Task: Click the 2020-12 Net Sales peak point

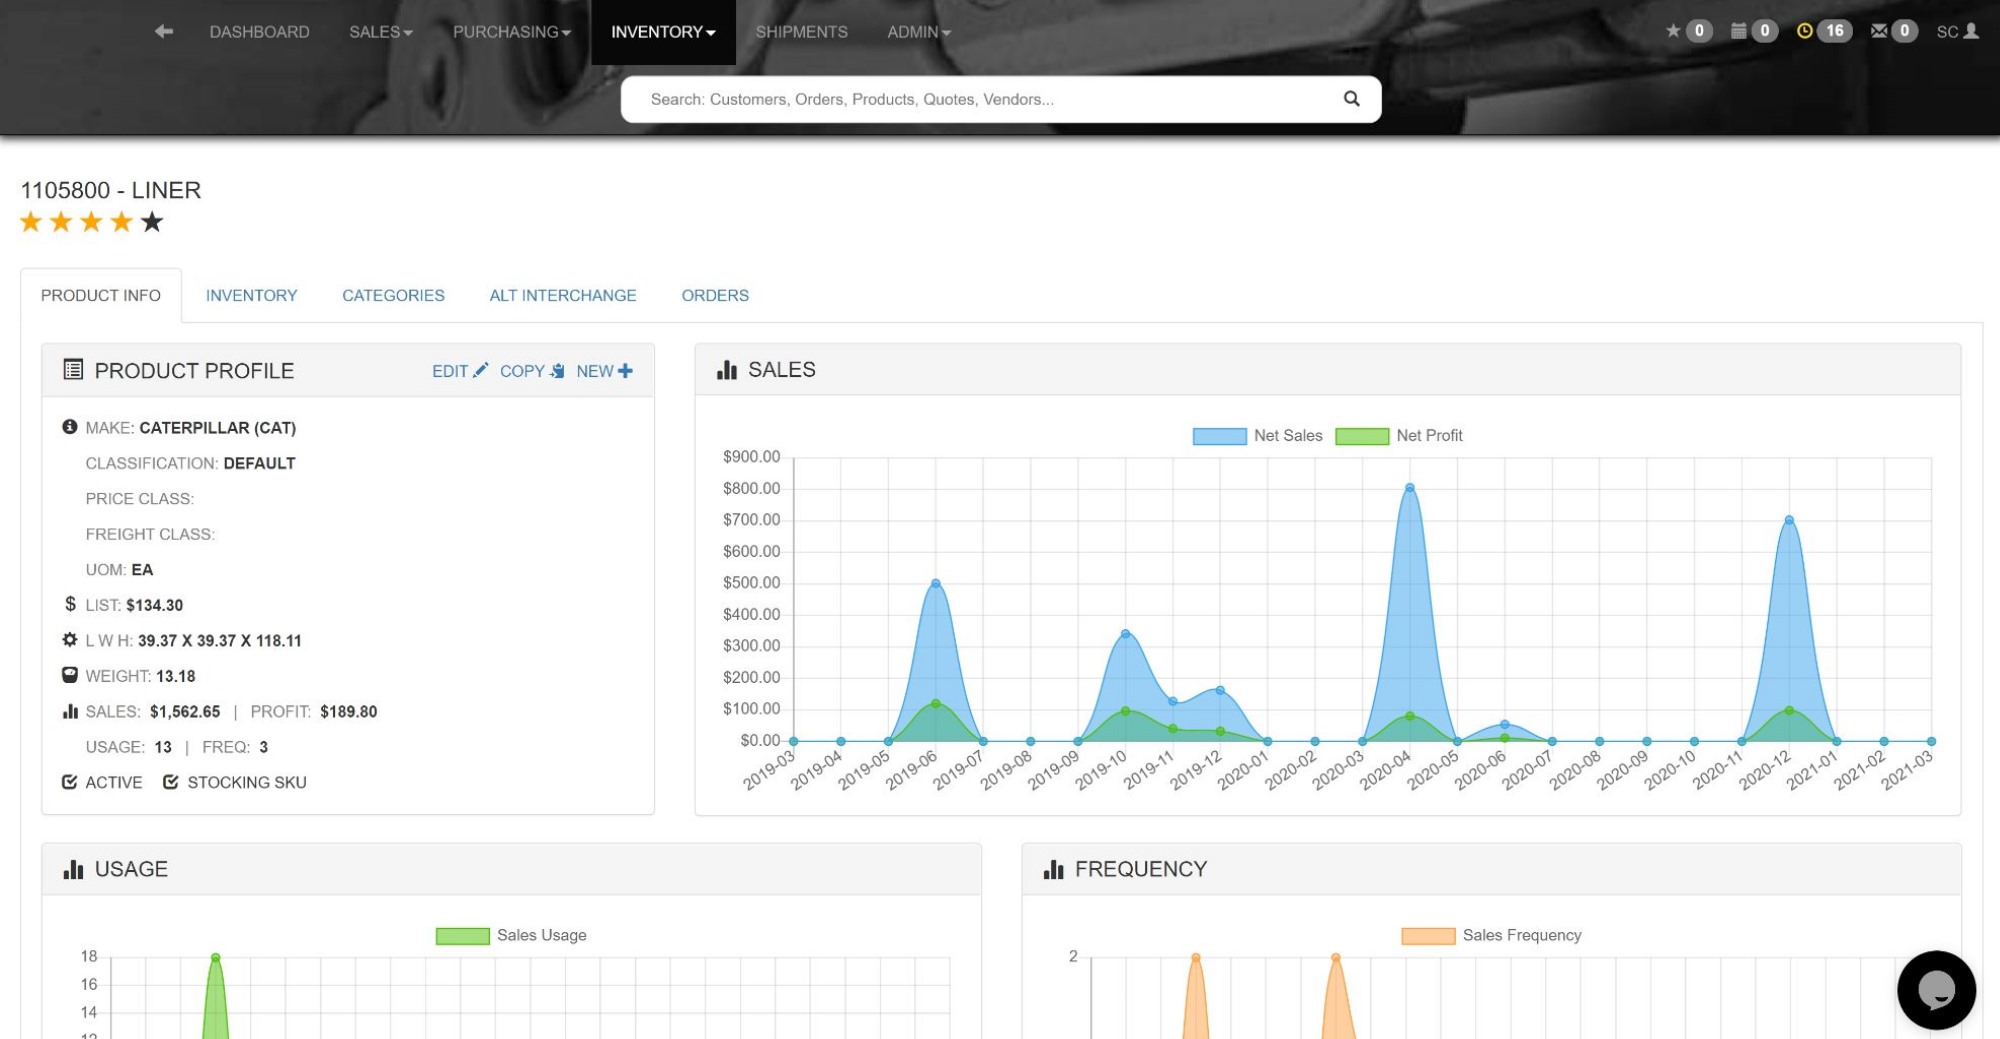Action: click(x=1789, y=520)
